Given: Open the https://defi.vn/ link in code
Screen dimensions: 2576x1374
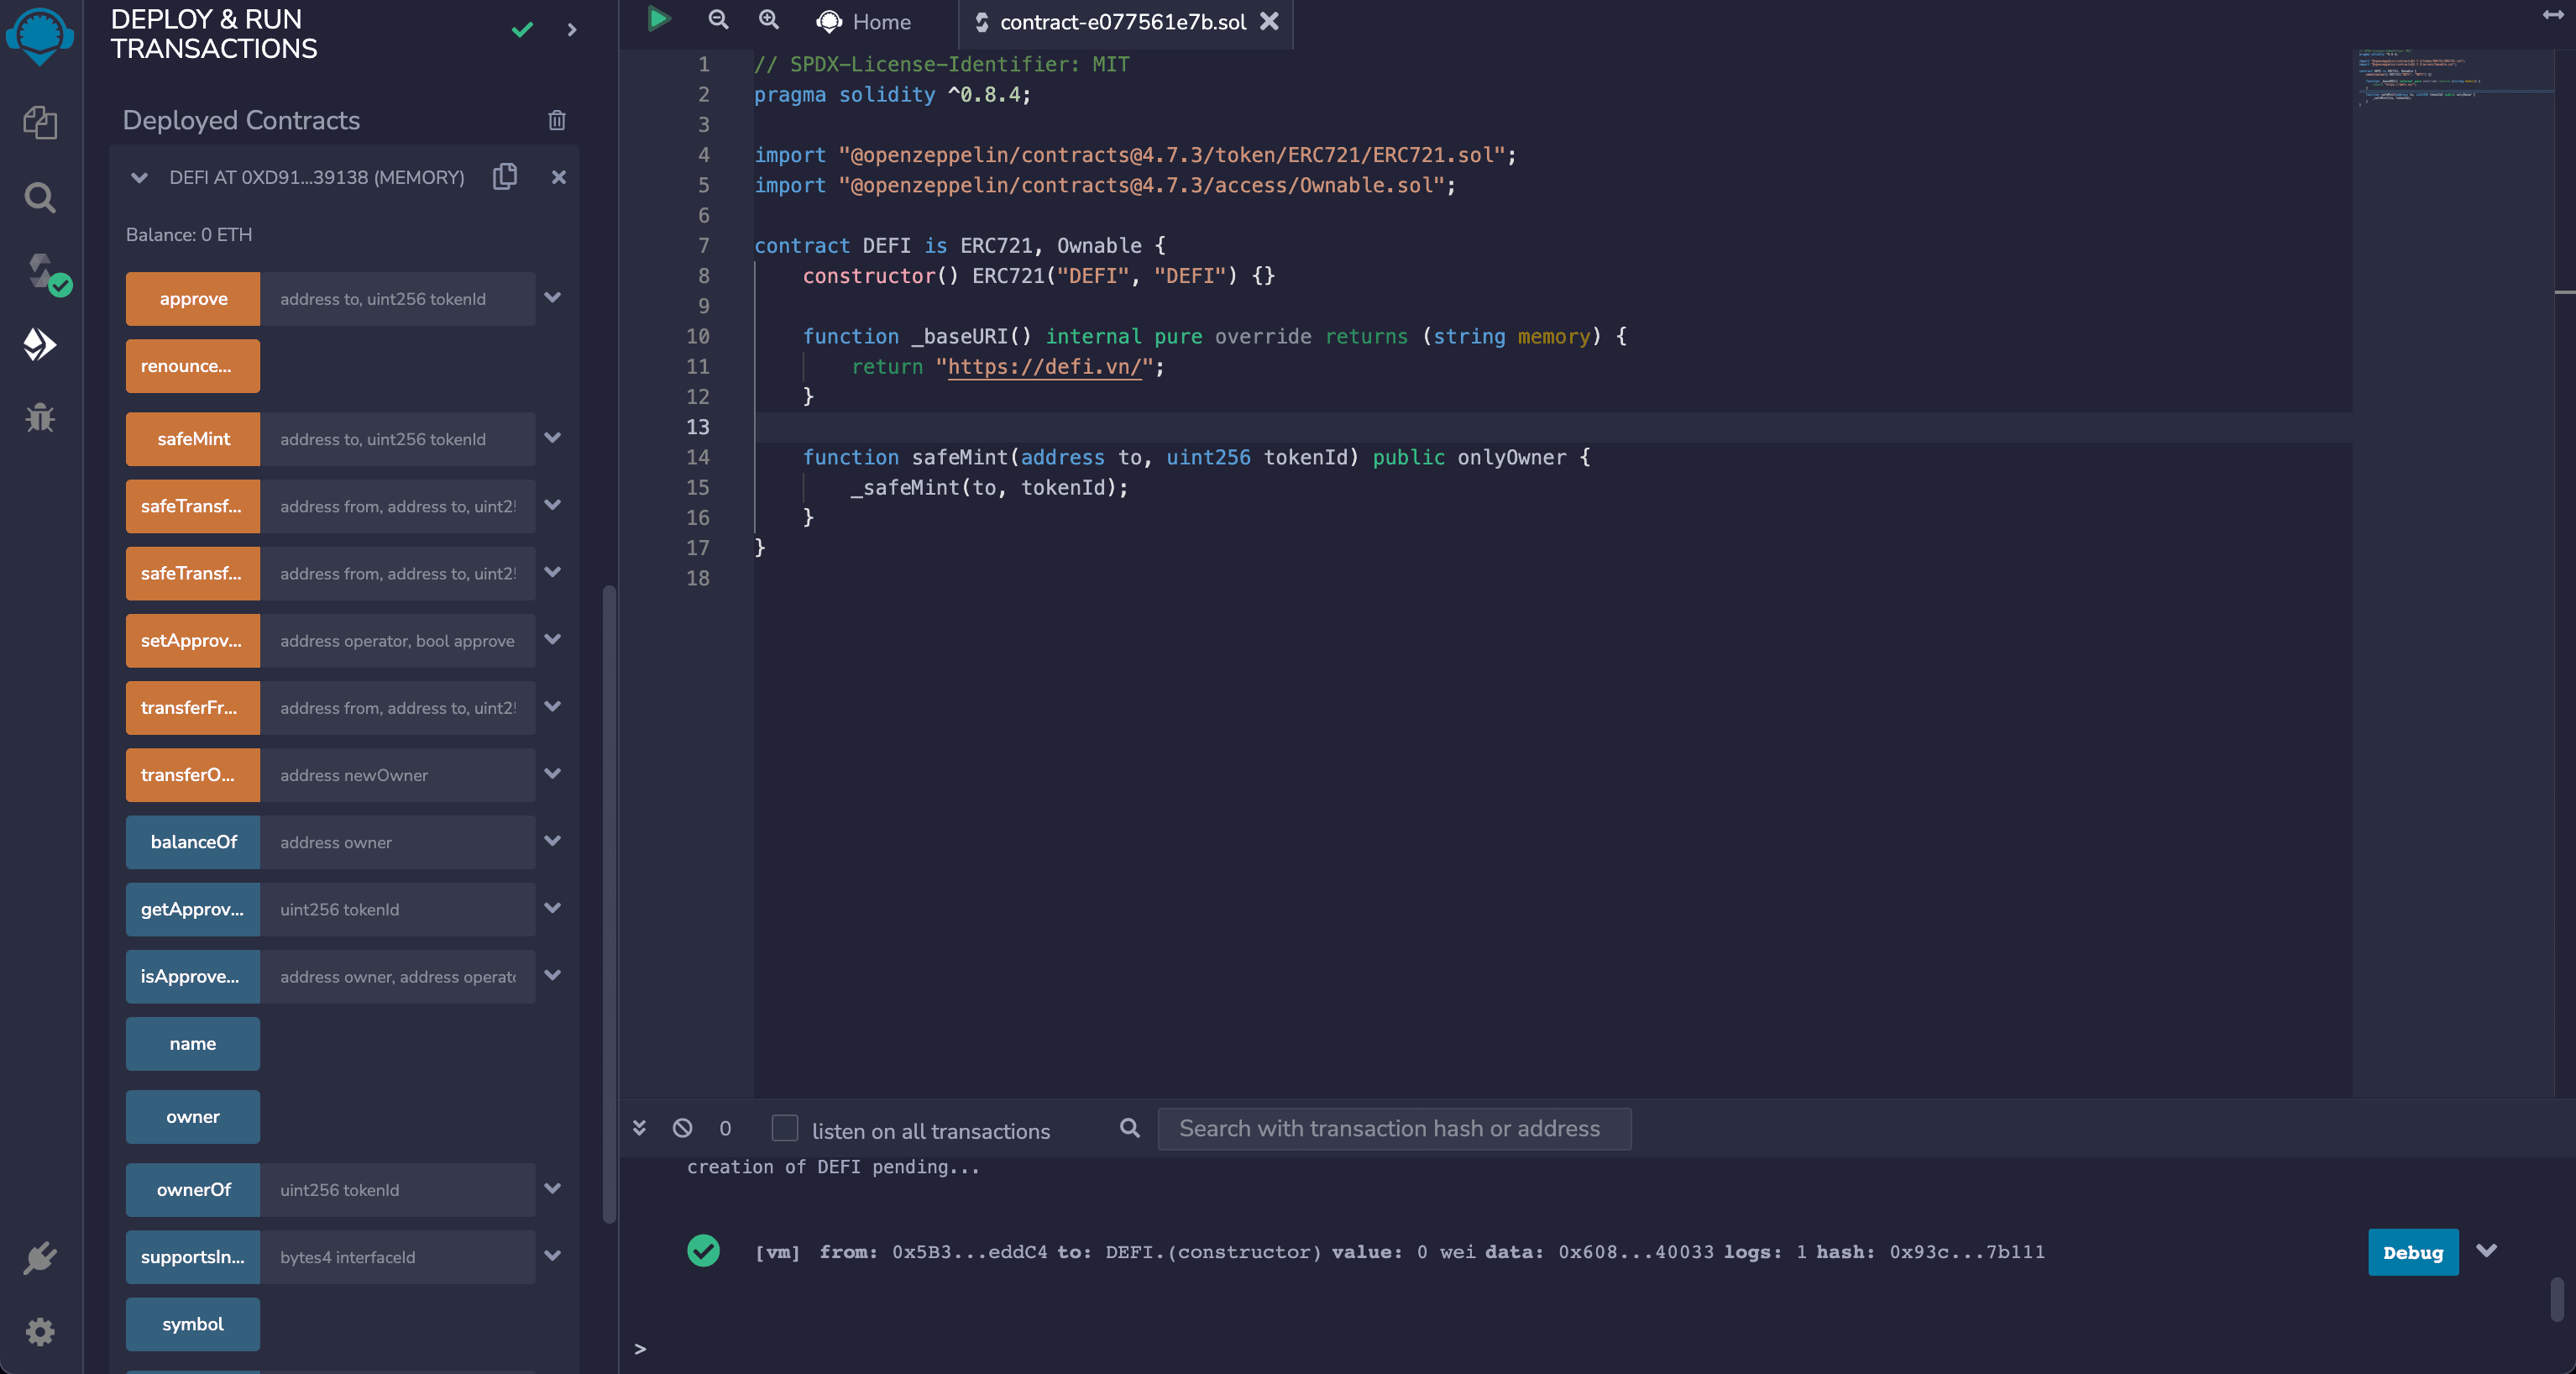Looking at the screenshot, I should point(1044,367).
